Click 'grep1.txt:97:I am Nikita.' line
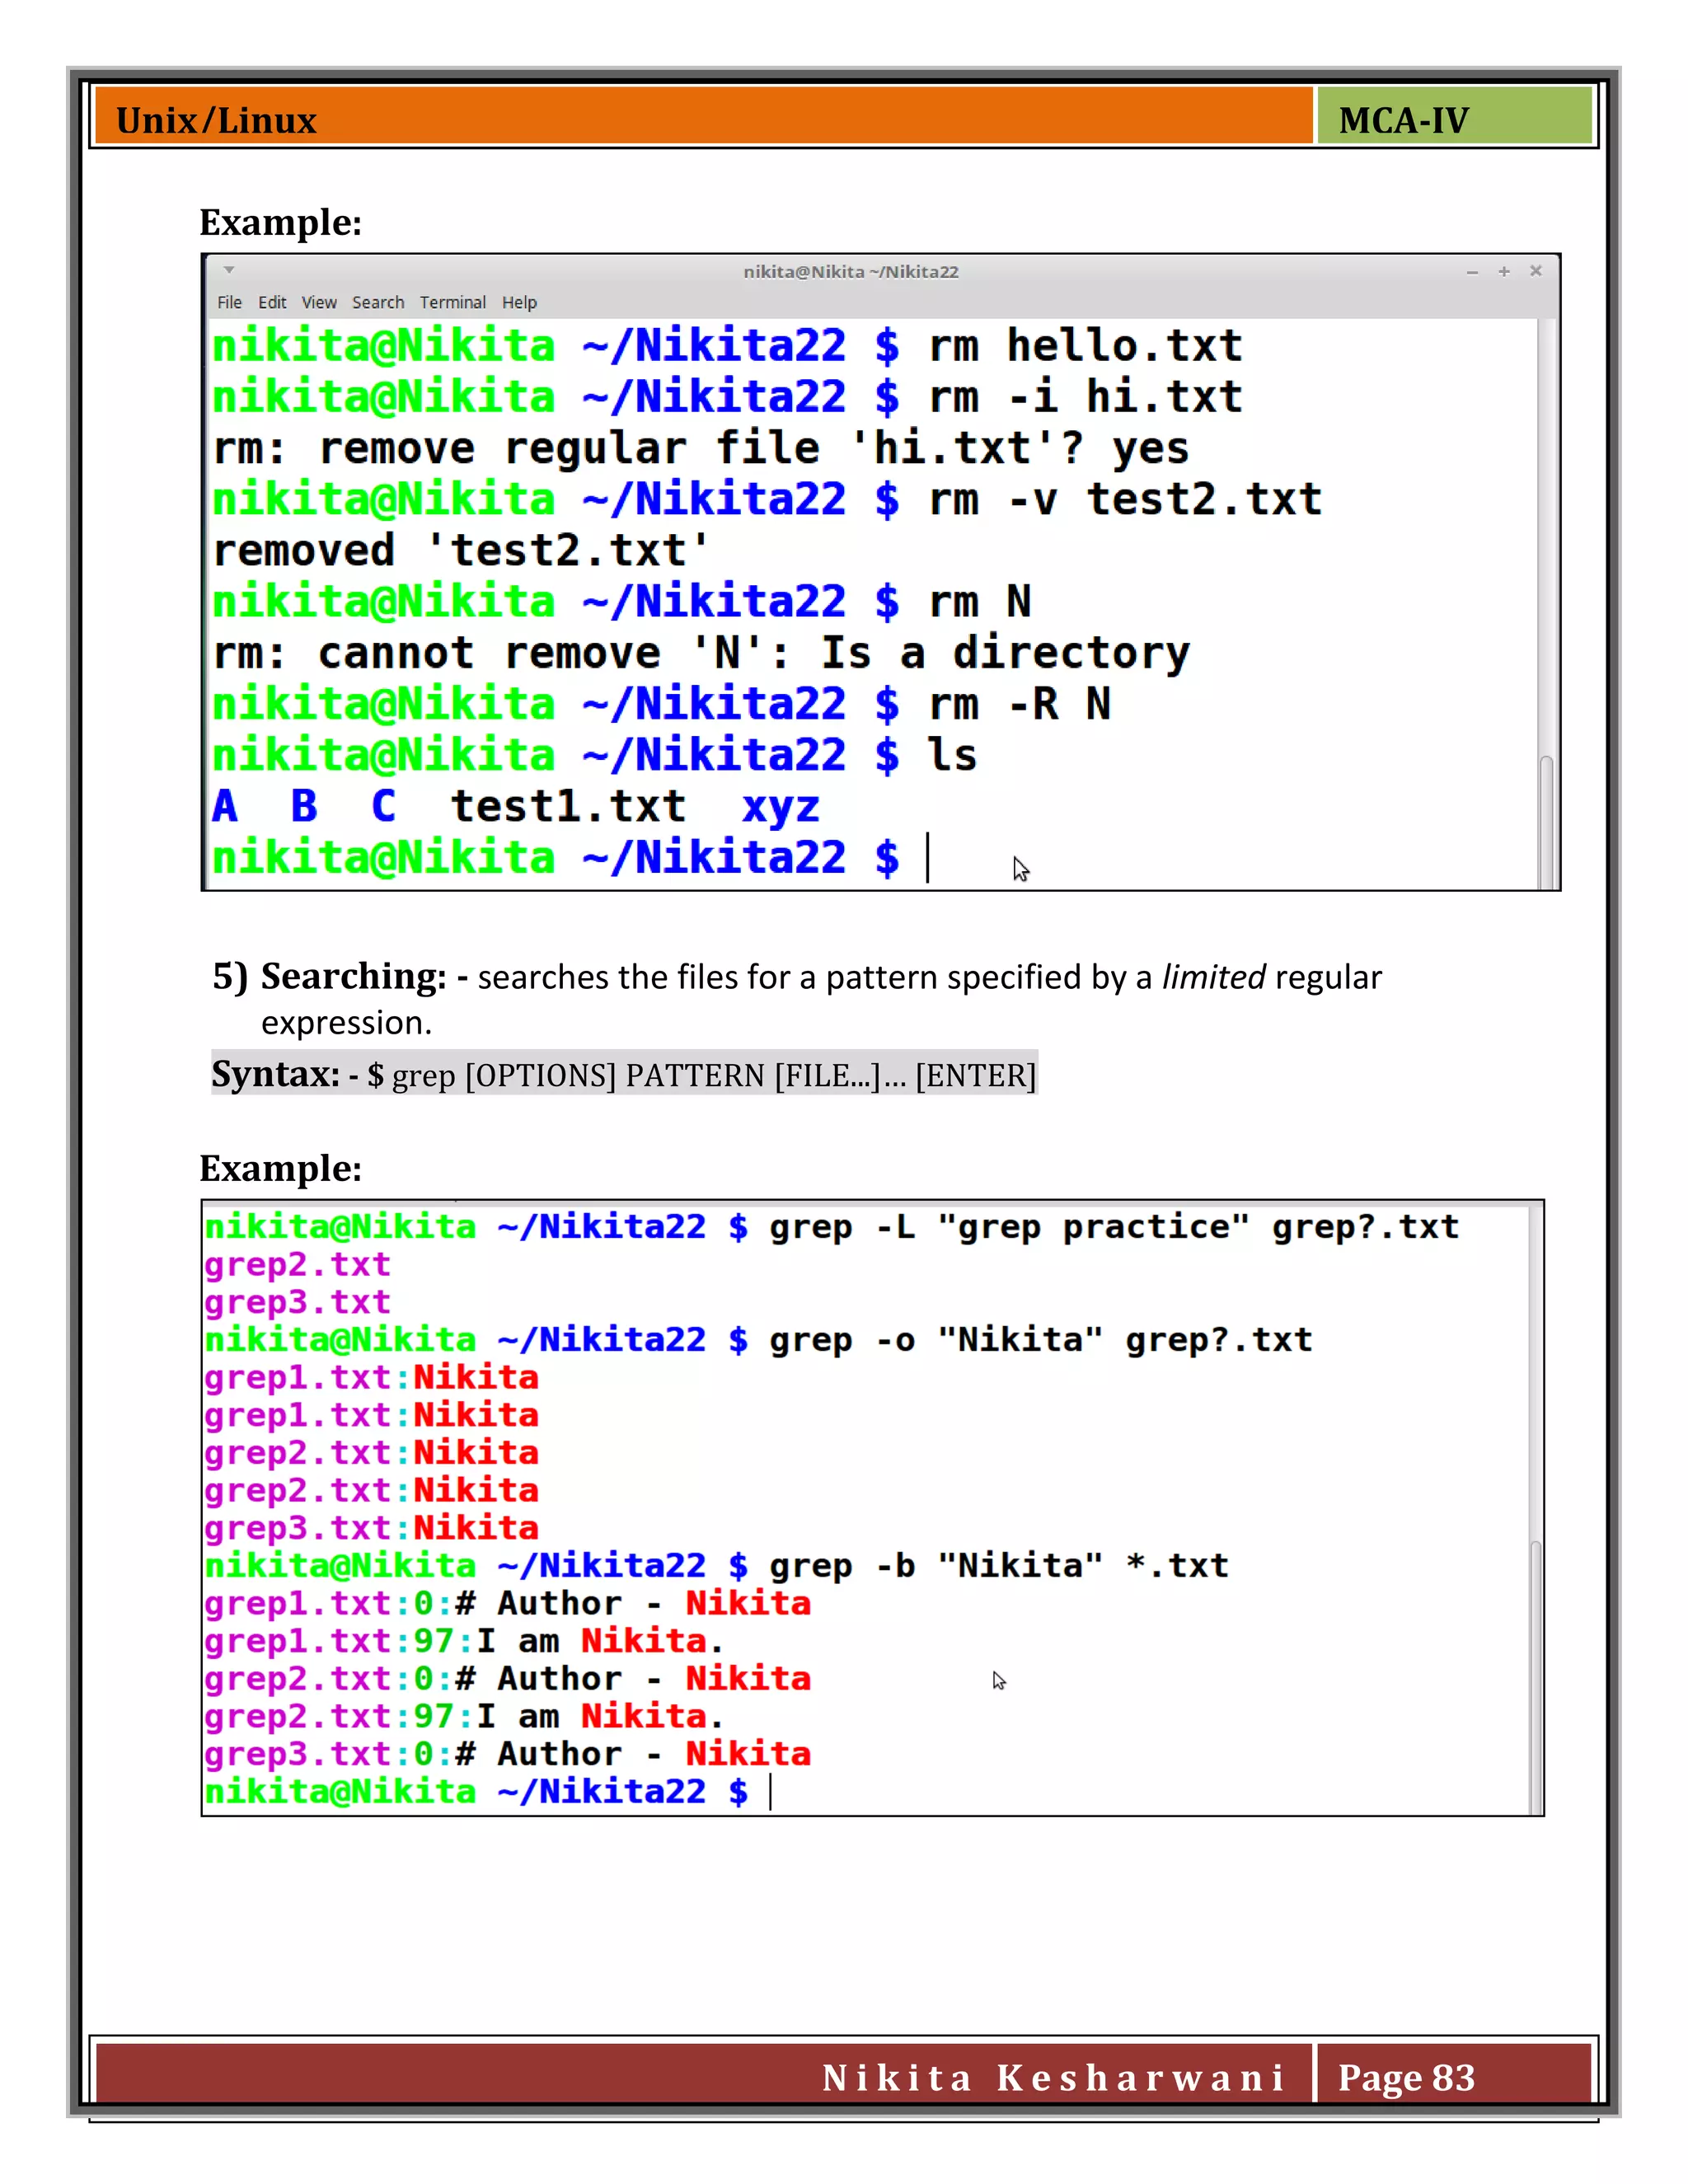 point(463,1641)
